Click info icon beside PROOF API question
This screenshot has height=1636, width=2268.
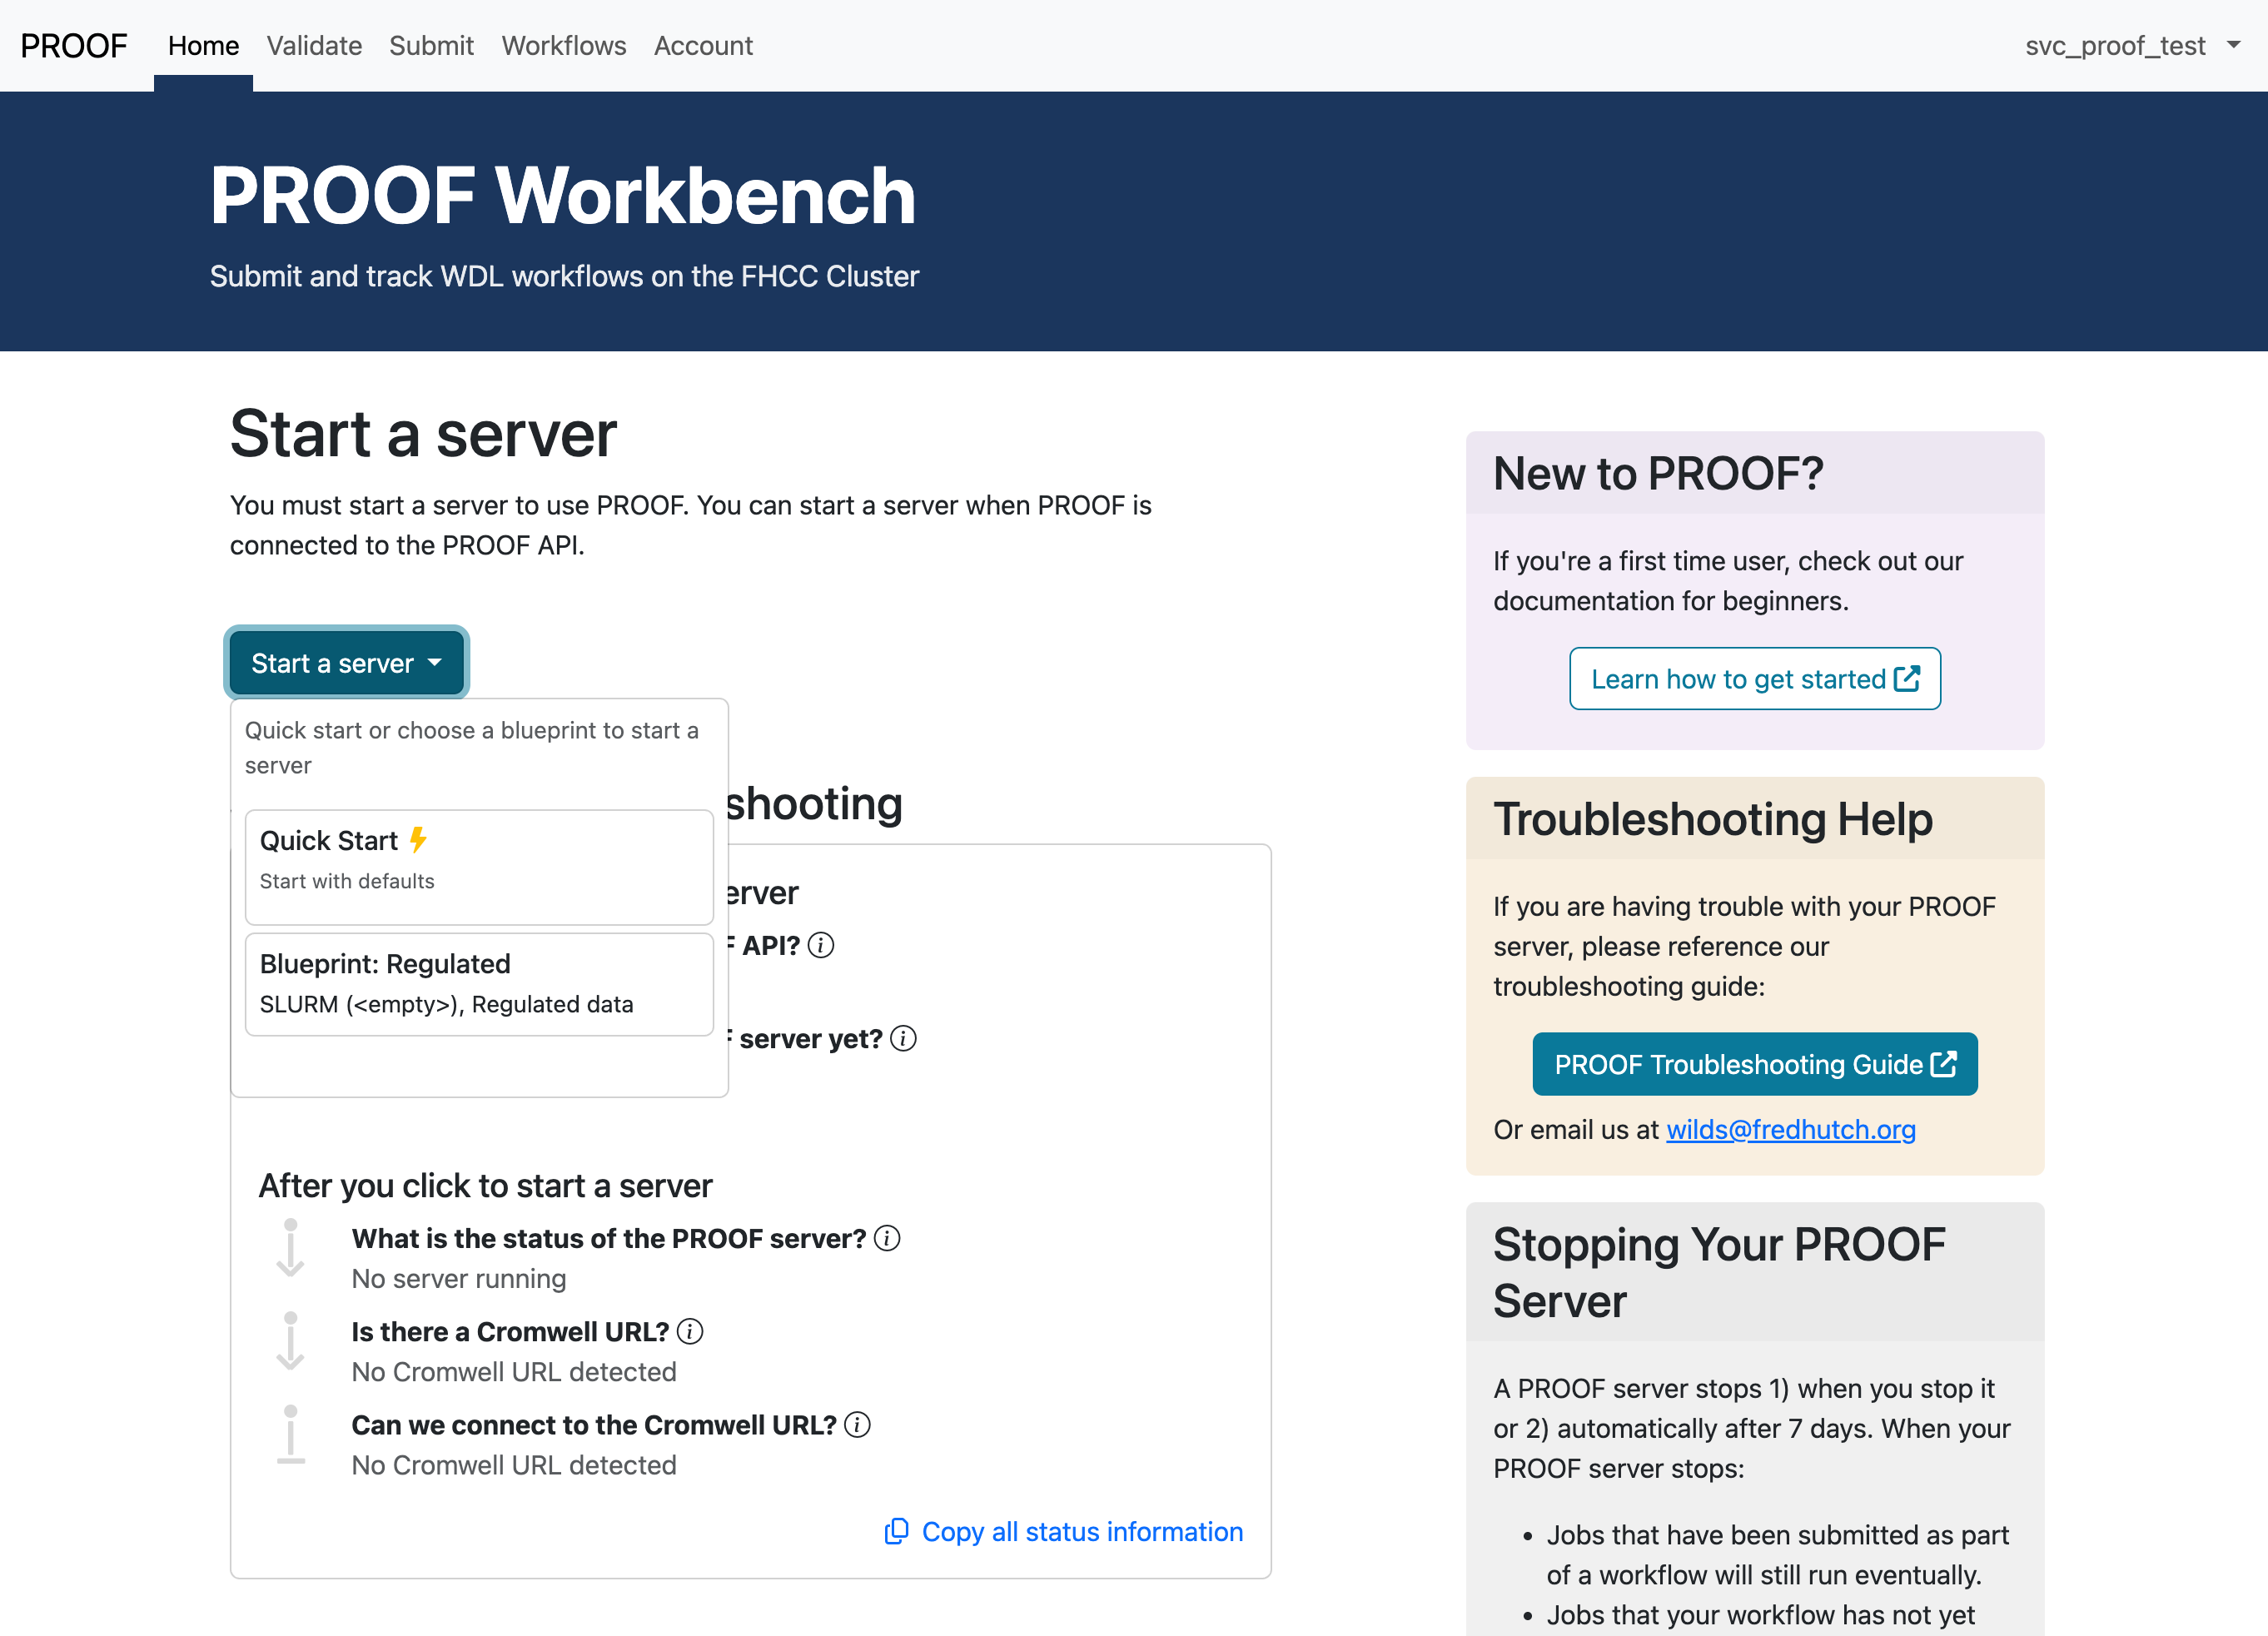pos(821,945)
